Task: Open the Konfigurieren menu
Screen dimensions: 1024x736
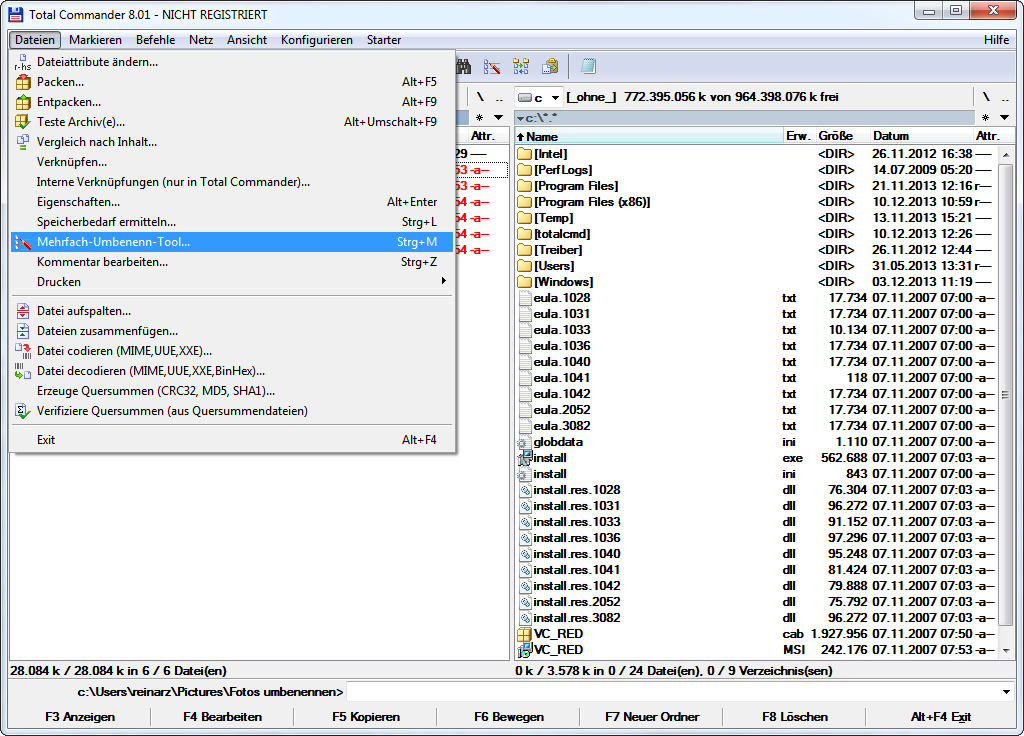Action: (316, 40)
